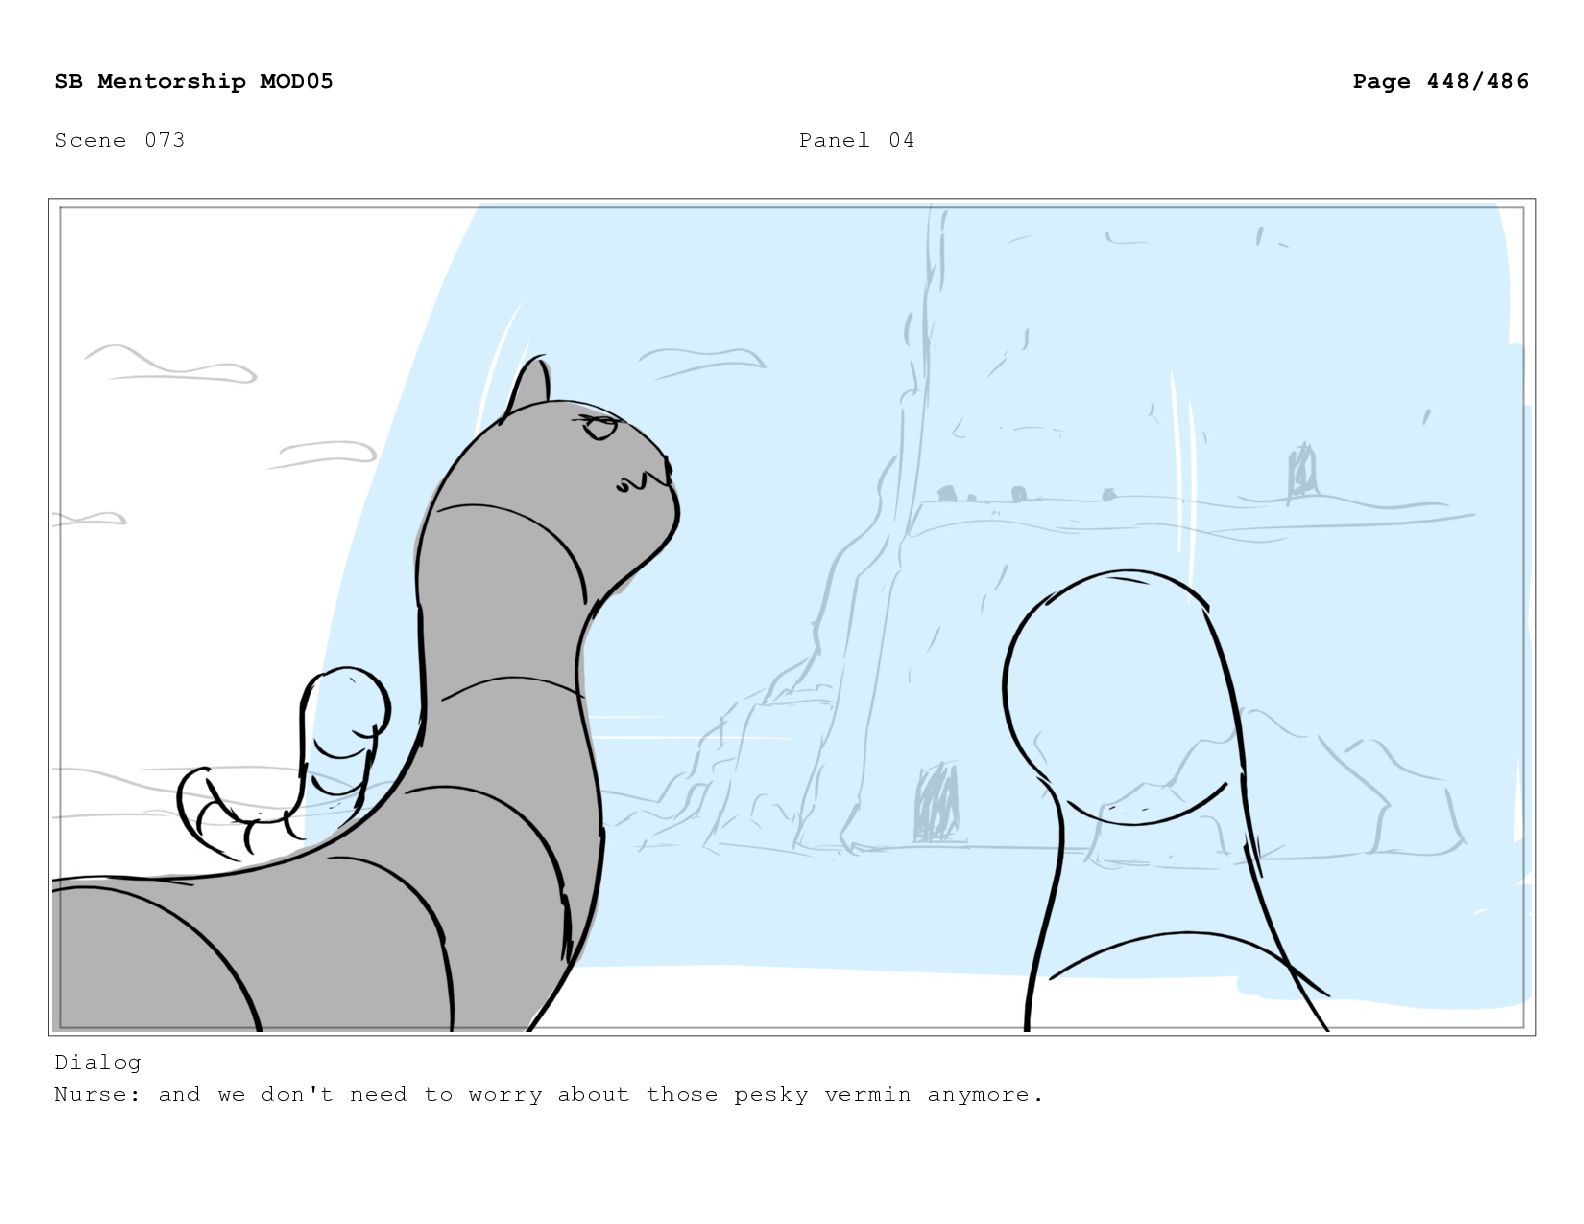Click the 'SB Mentorship MOD05' title text
1584x1224 pixels.
194,81
